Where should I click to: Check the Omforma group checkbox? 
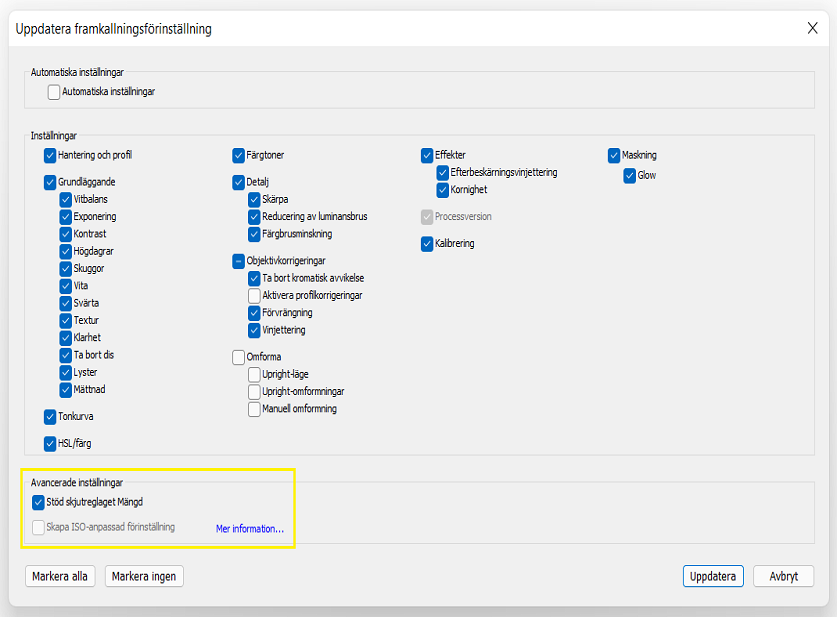pos(239,357)
